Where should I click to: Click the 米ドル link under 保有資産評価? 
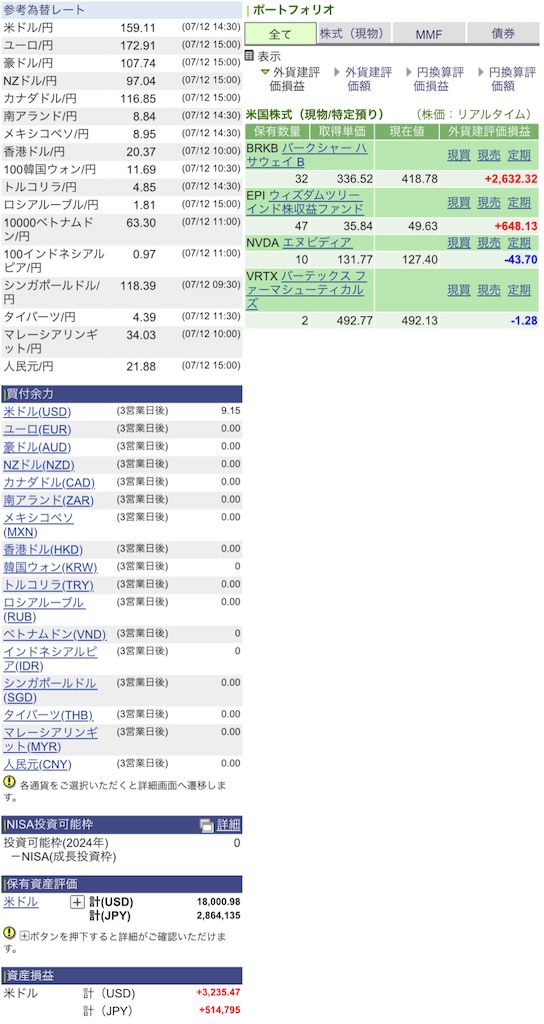click(x=21, y=902)
